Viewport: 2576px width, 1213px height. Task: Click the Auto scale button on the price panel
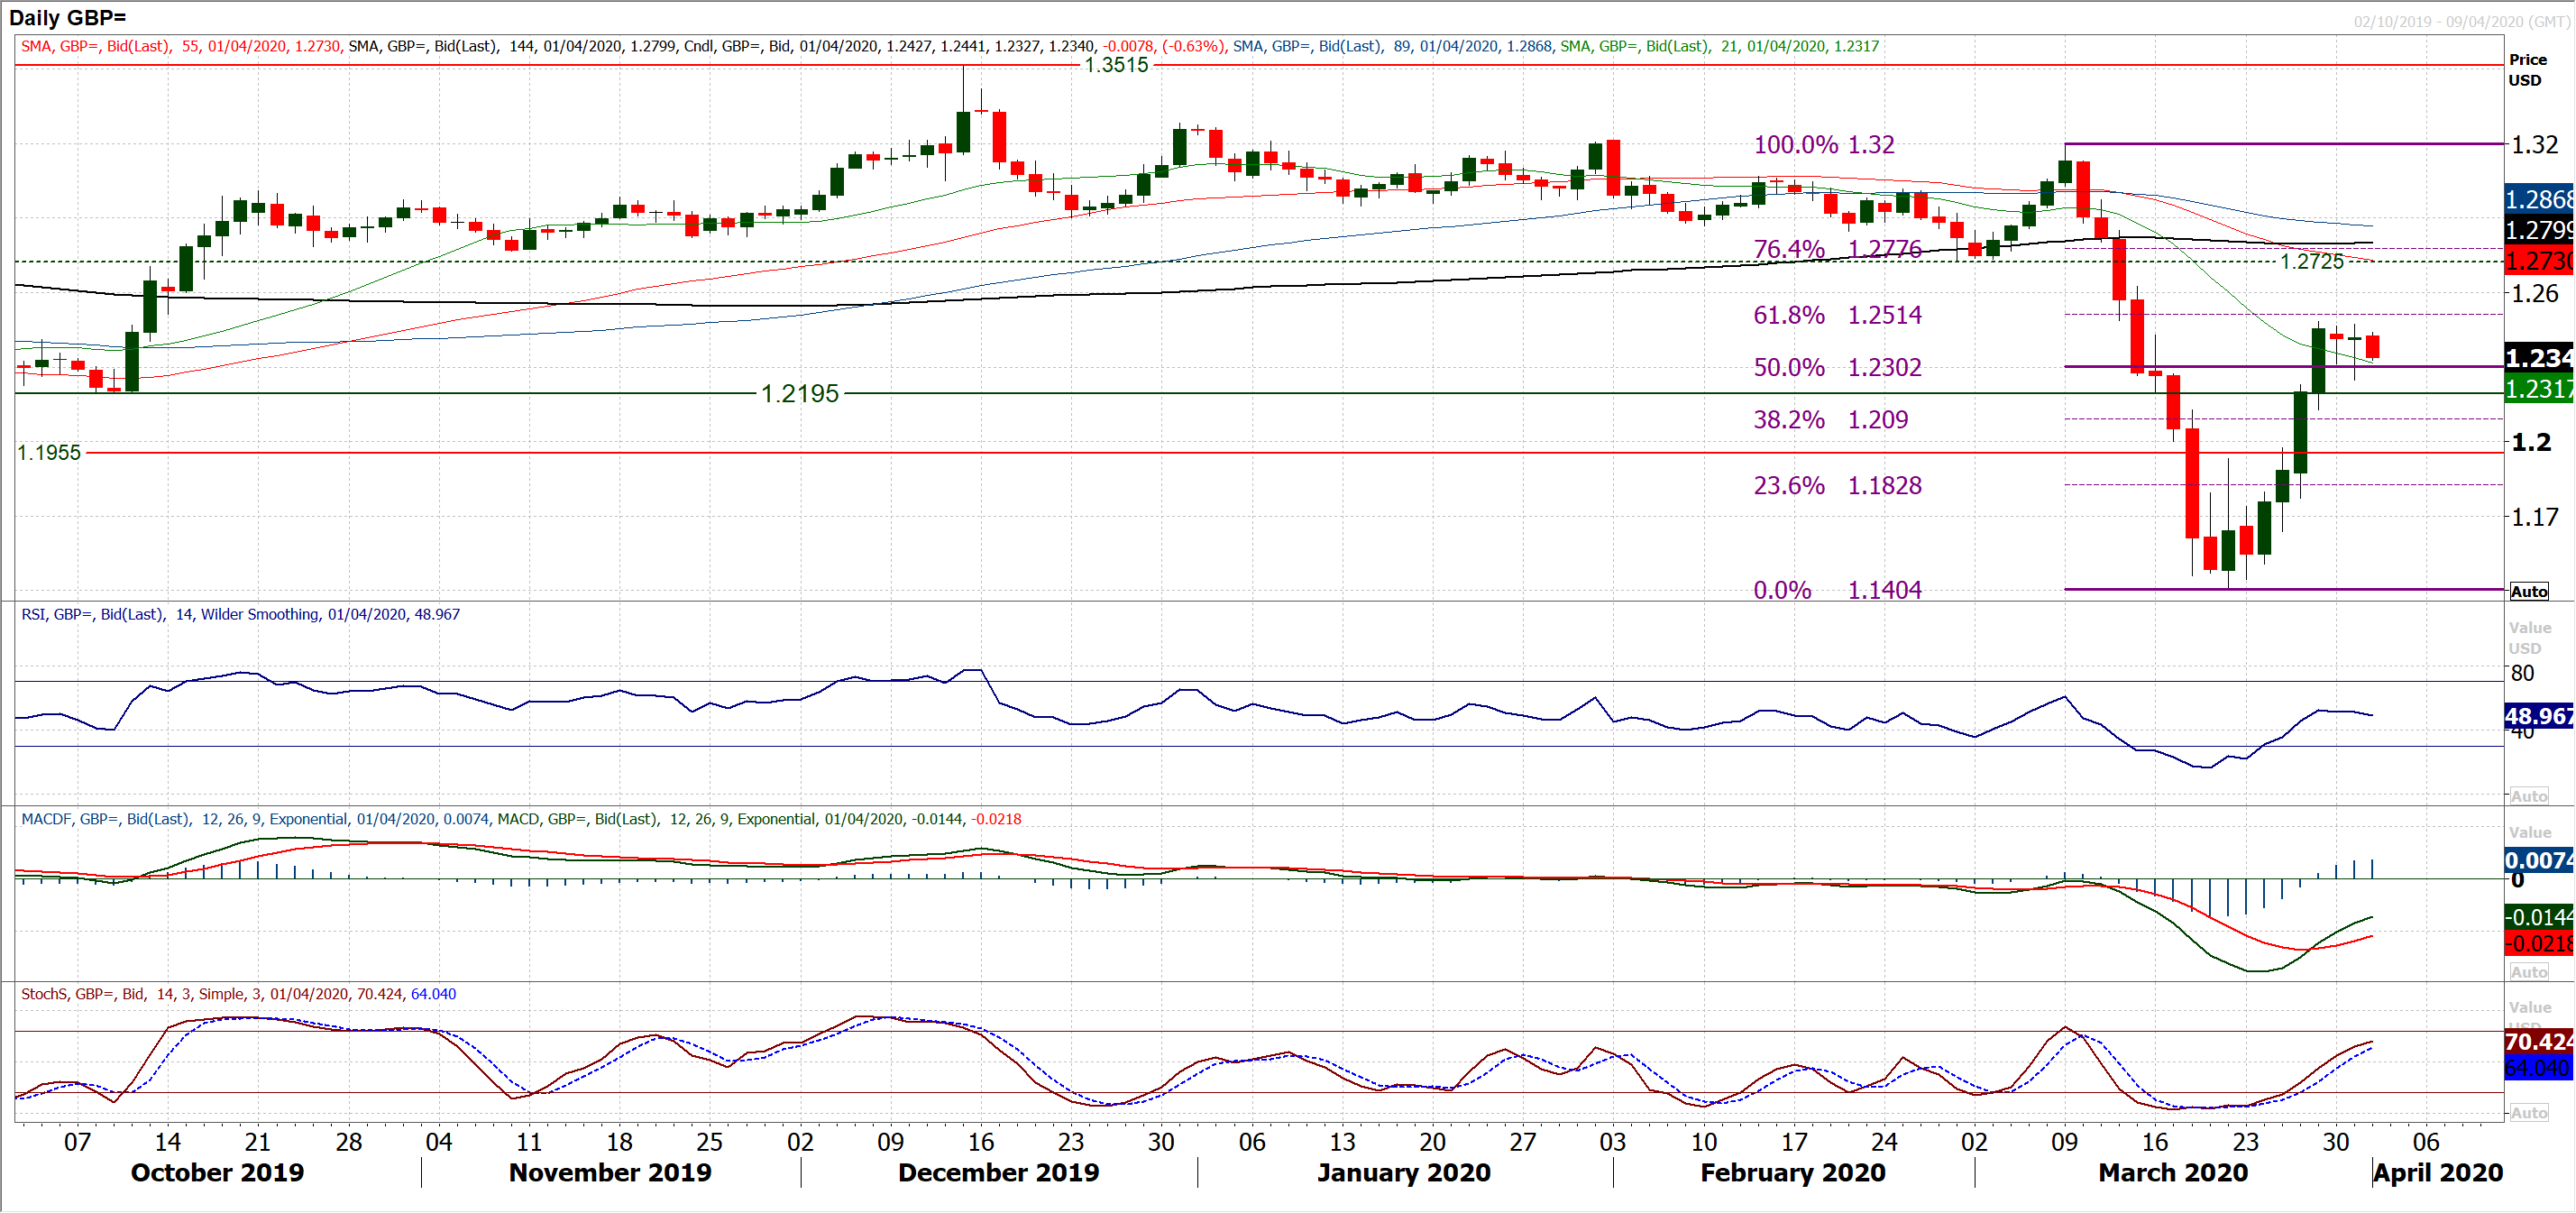2529,591
